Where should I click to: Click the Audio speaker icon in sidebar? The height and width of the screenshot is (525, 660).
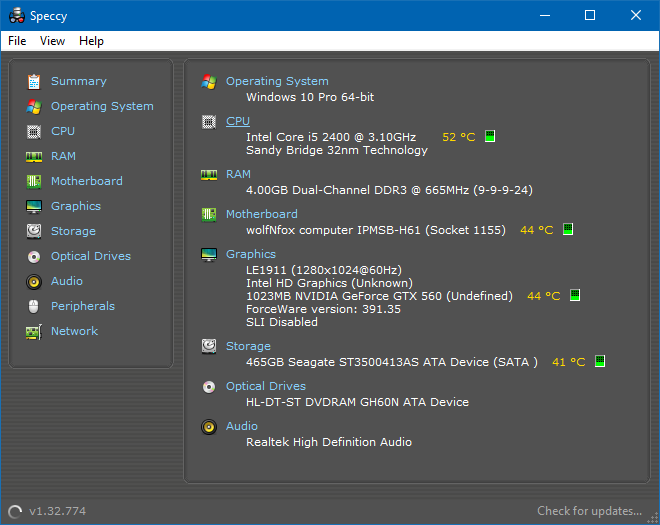click(x=34, y=282)
